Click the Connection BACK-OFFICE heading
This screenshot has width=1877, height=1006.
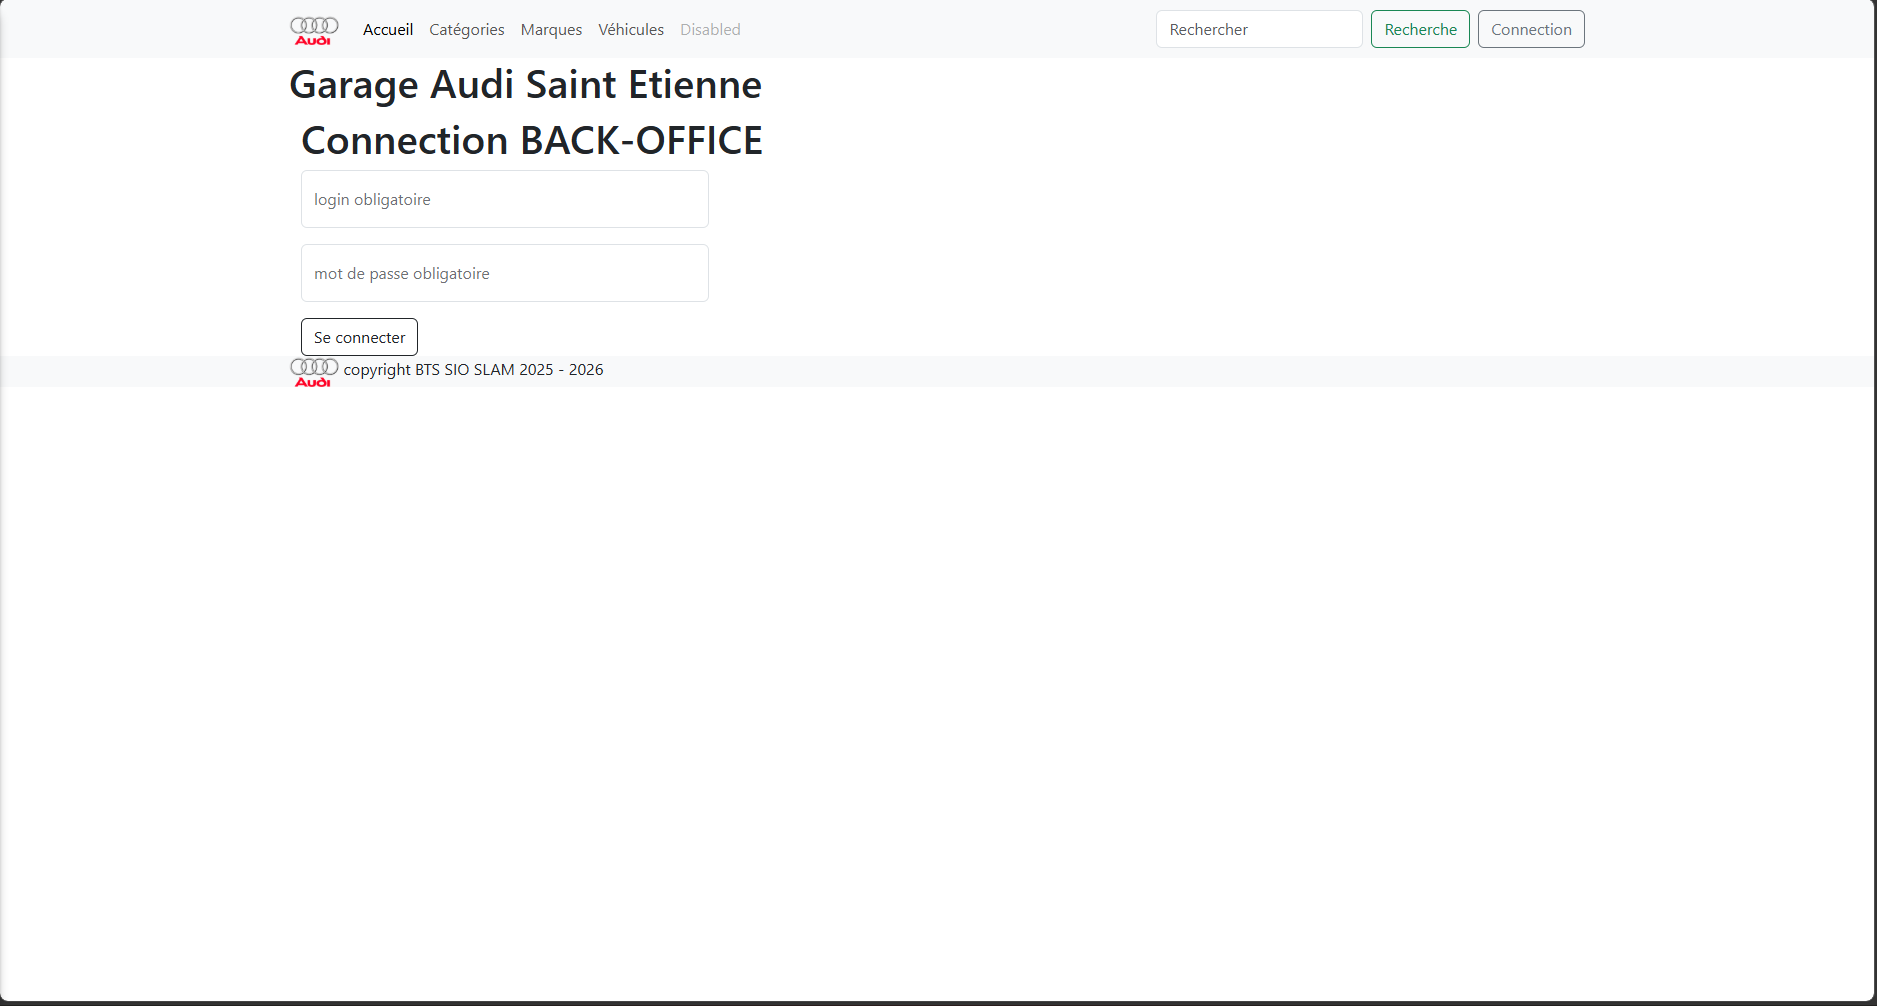pos(532,141)
